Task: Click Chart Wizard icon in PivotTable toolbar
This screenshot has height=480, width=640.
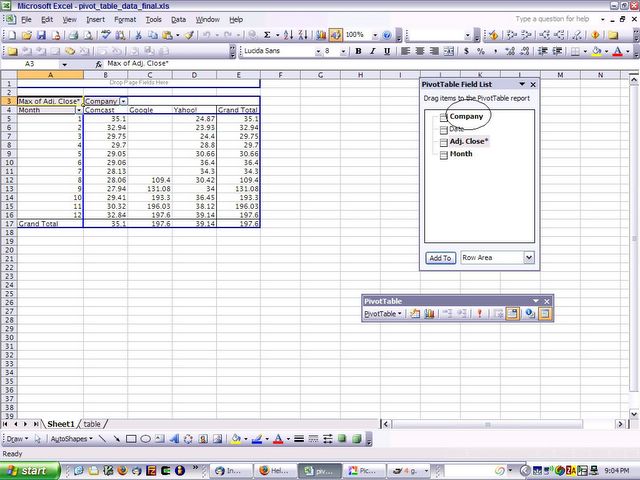Action: pyautogui.click(x=429, y=313)
